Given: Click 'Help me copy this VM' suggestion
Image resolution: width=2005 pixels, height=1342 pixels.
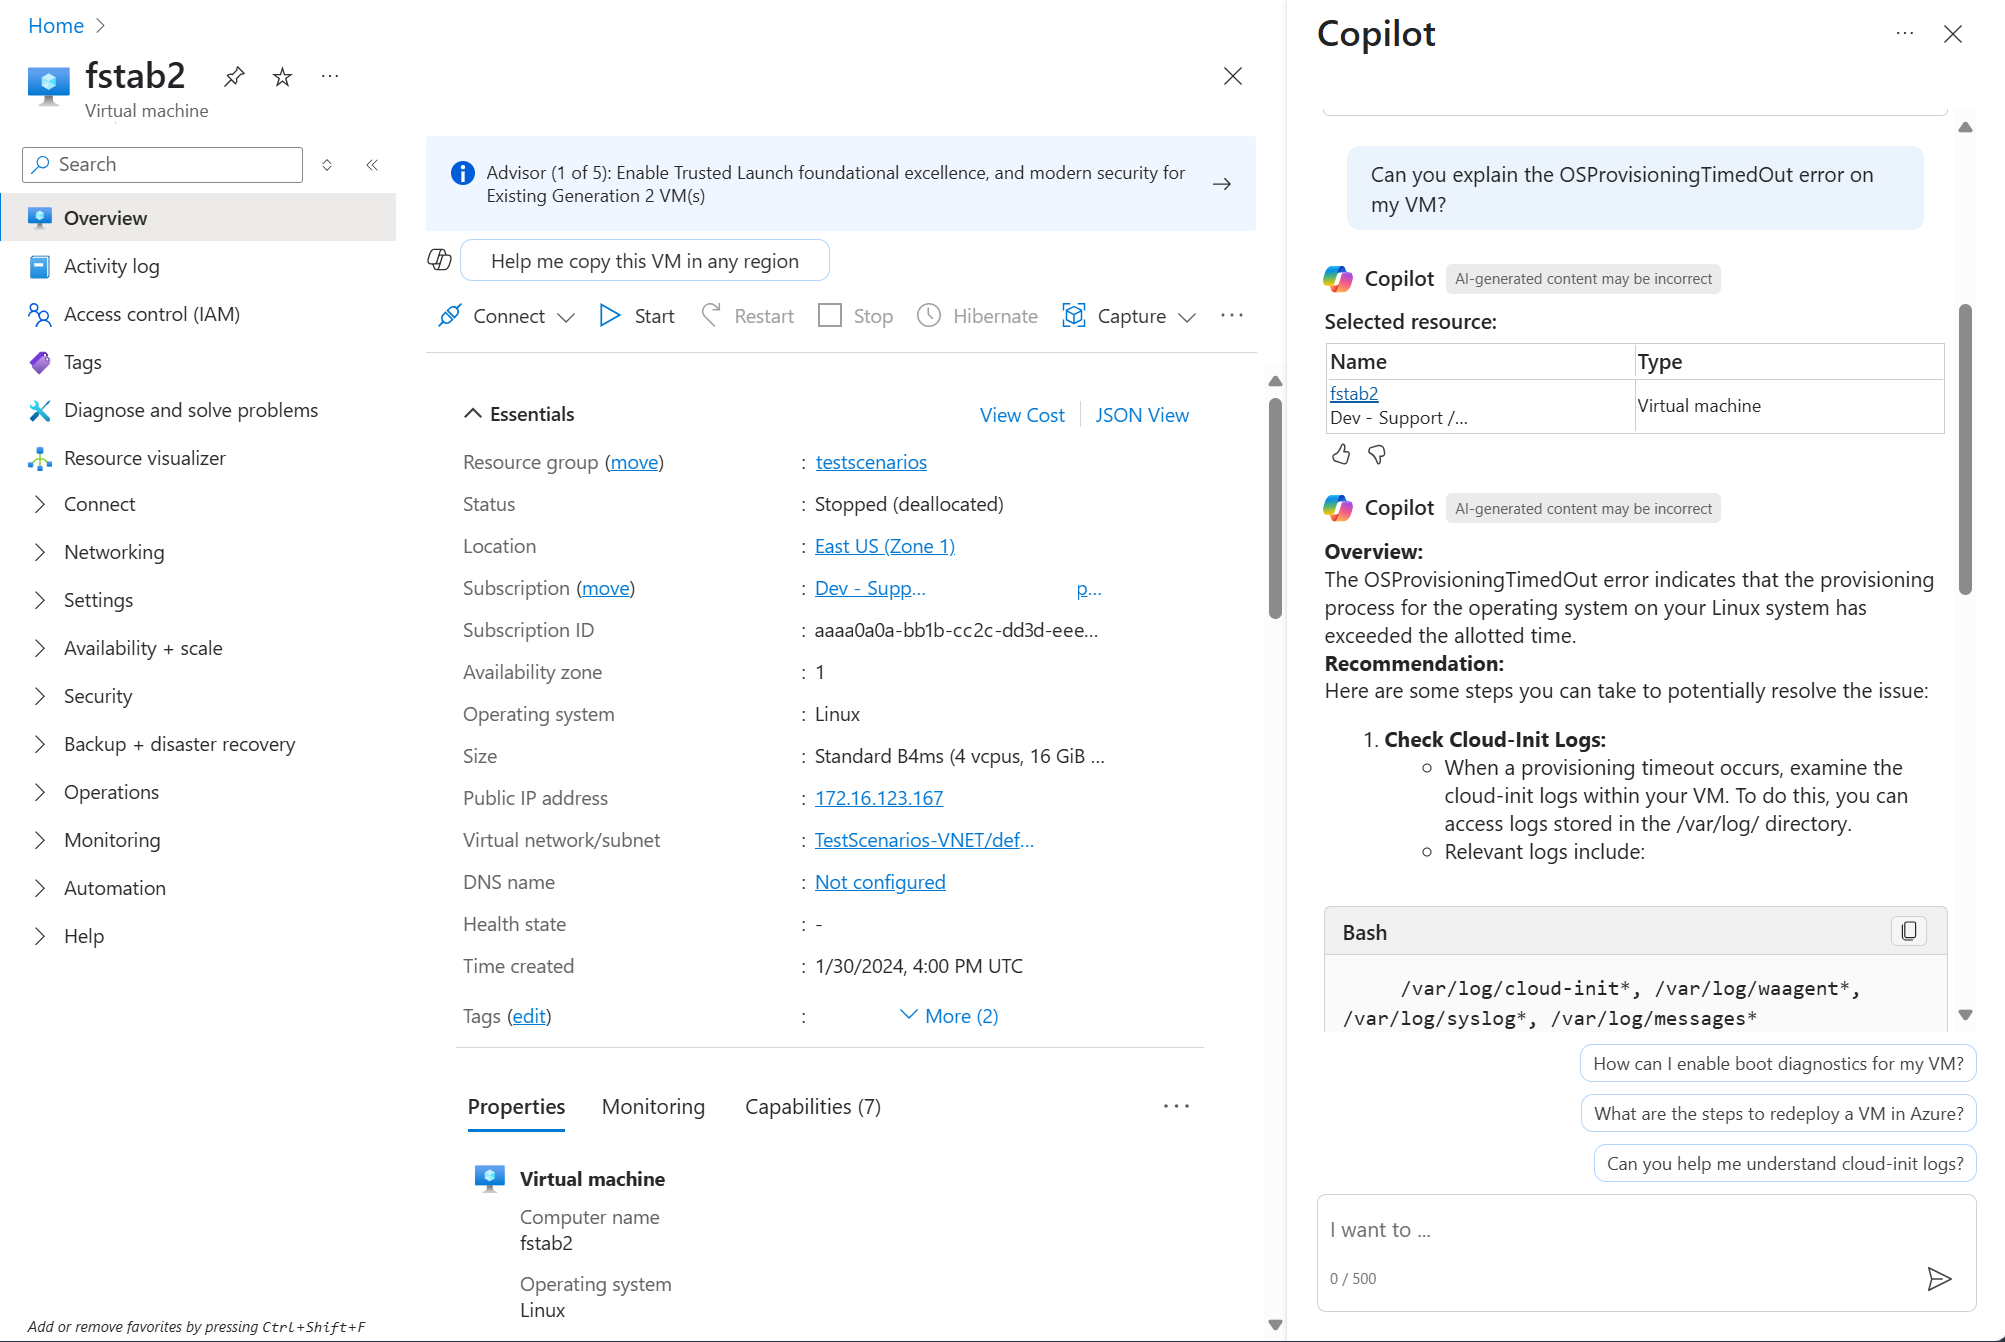Looking at the screenshot, I should tap(644, 261).
